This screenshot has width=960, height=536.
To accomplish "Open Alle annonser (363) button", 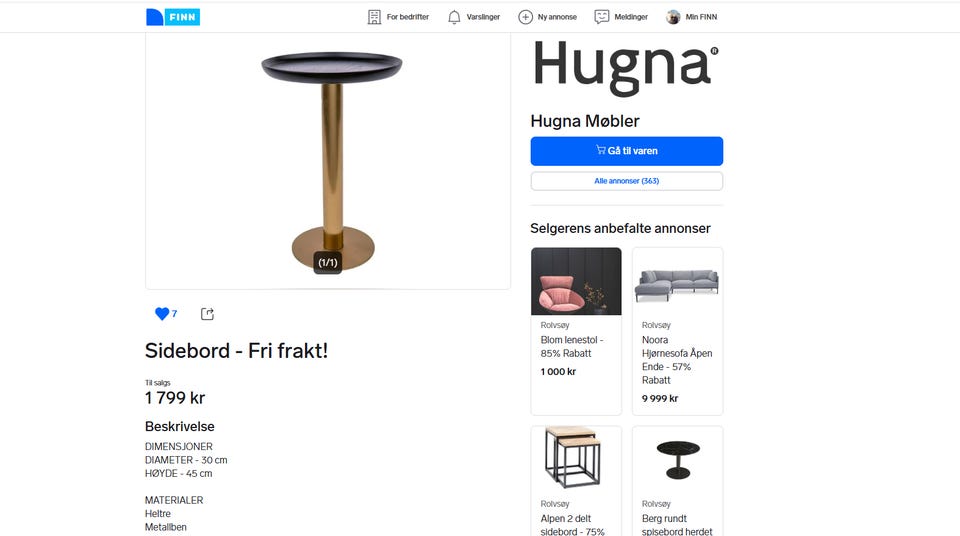I will point(626,181).
